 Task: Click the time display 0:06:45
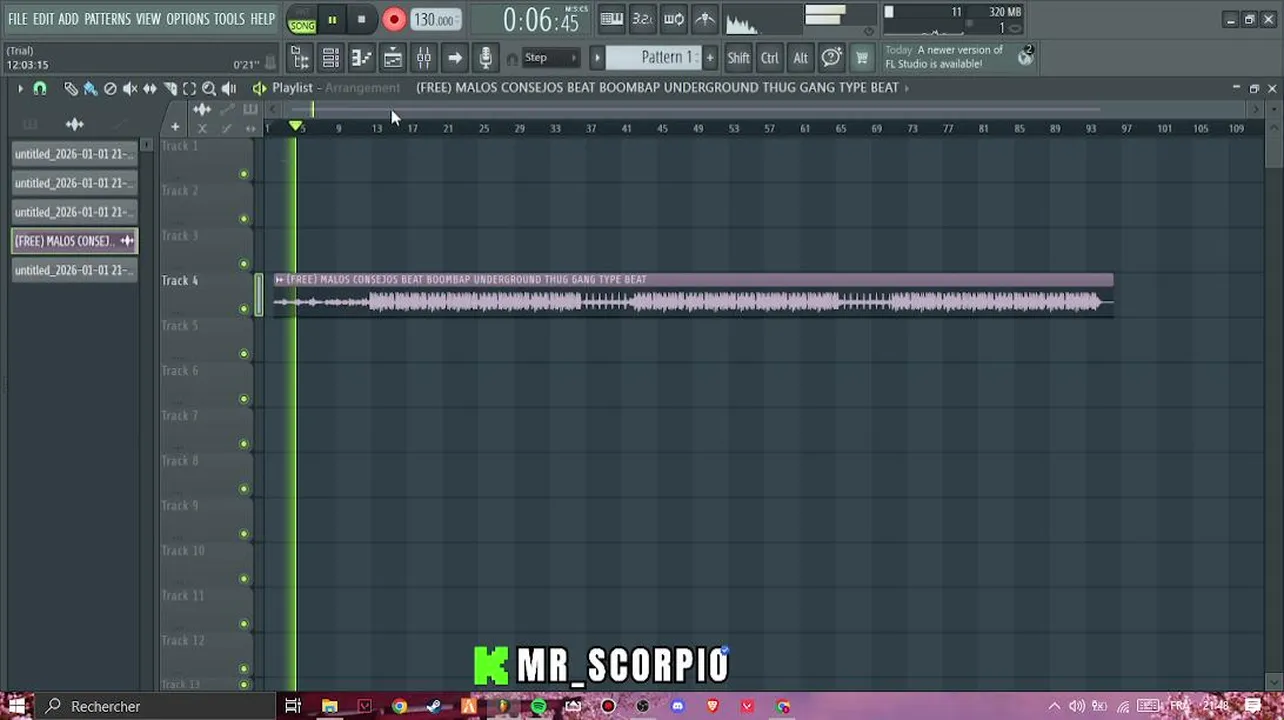(x=541, y=19)
